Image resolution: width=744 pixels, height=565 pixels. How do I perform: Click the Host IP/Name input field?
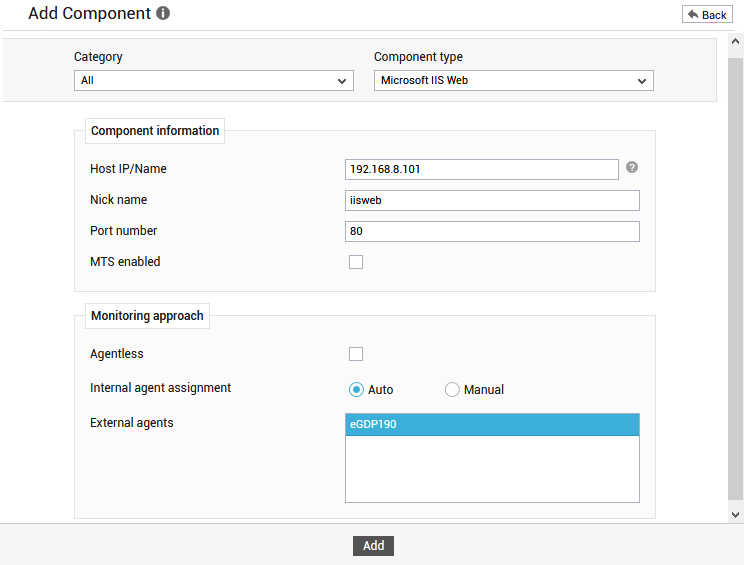482,169
